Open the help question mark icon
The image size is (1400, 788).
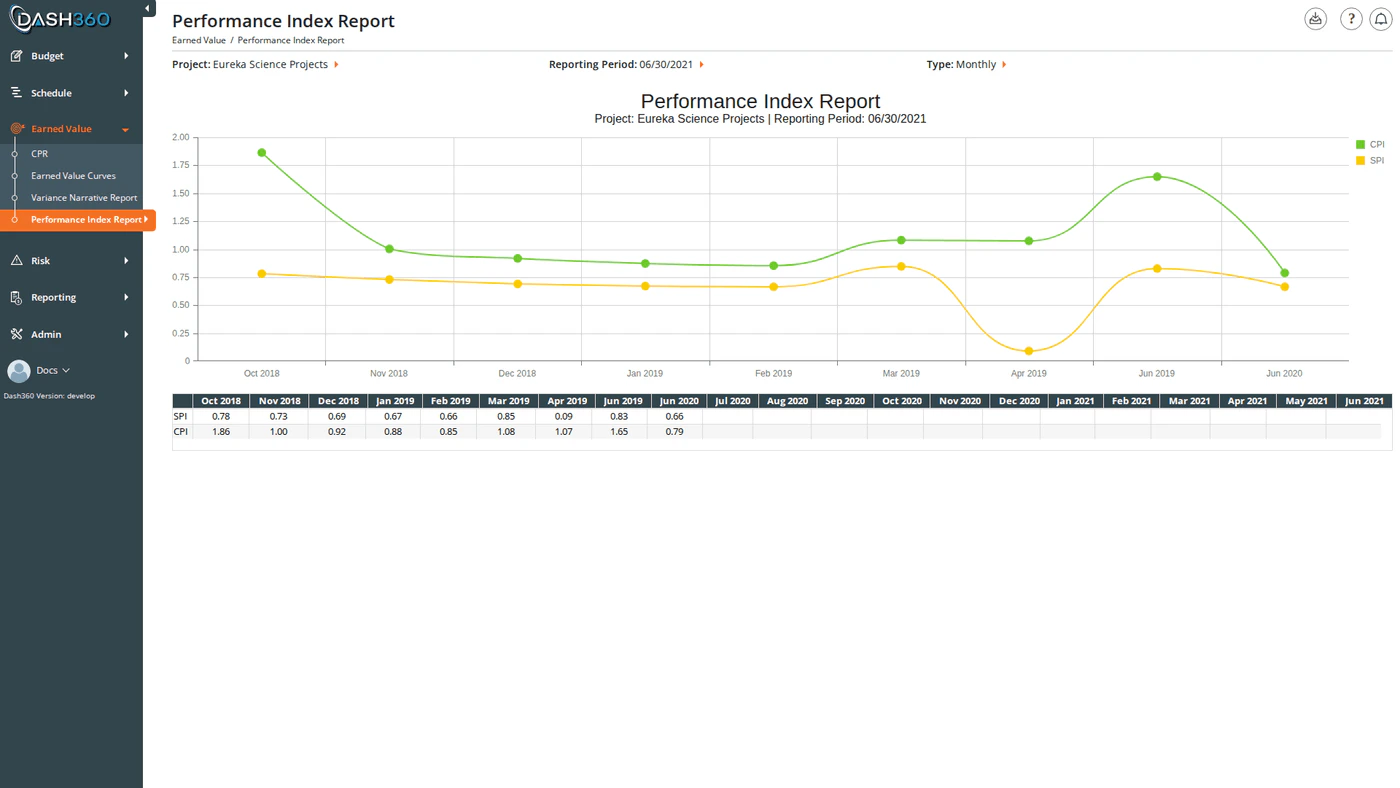[x=1350, y=18]
